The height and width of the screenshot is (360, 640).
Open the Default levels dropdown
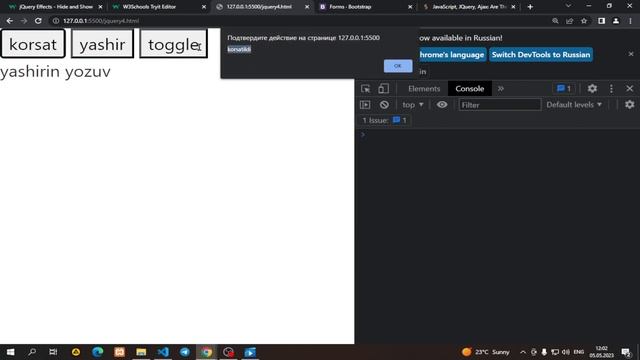pyautogui.click(x=574, y=105)
